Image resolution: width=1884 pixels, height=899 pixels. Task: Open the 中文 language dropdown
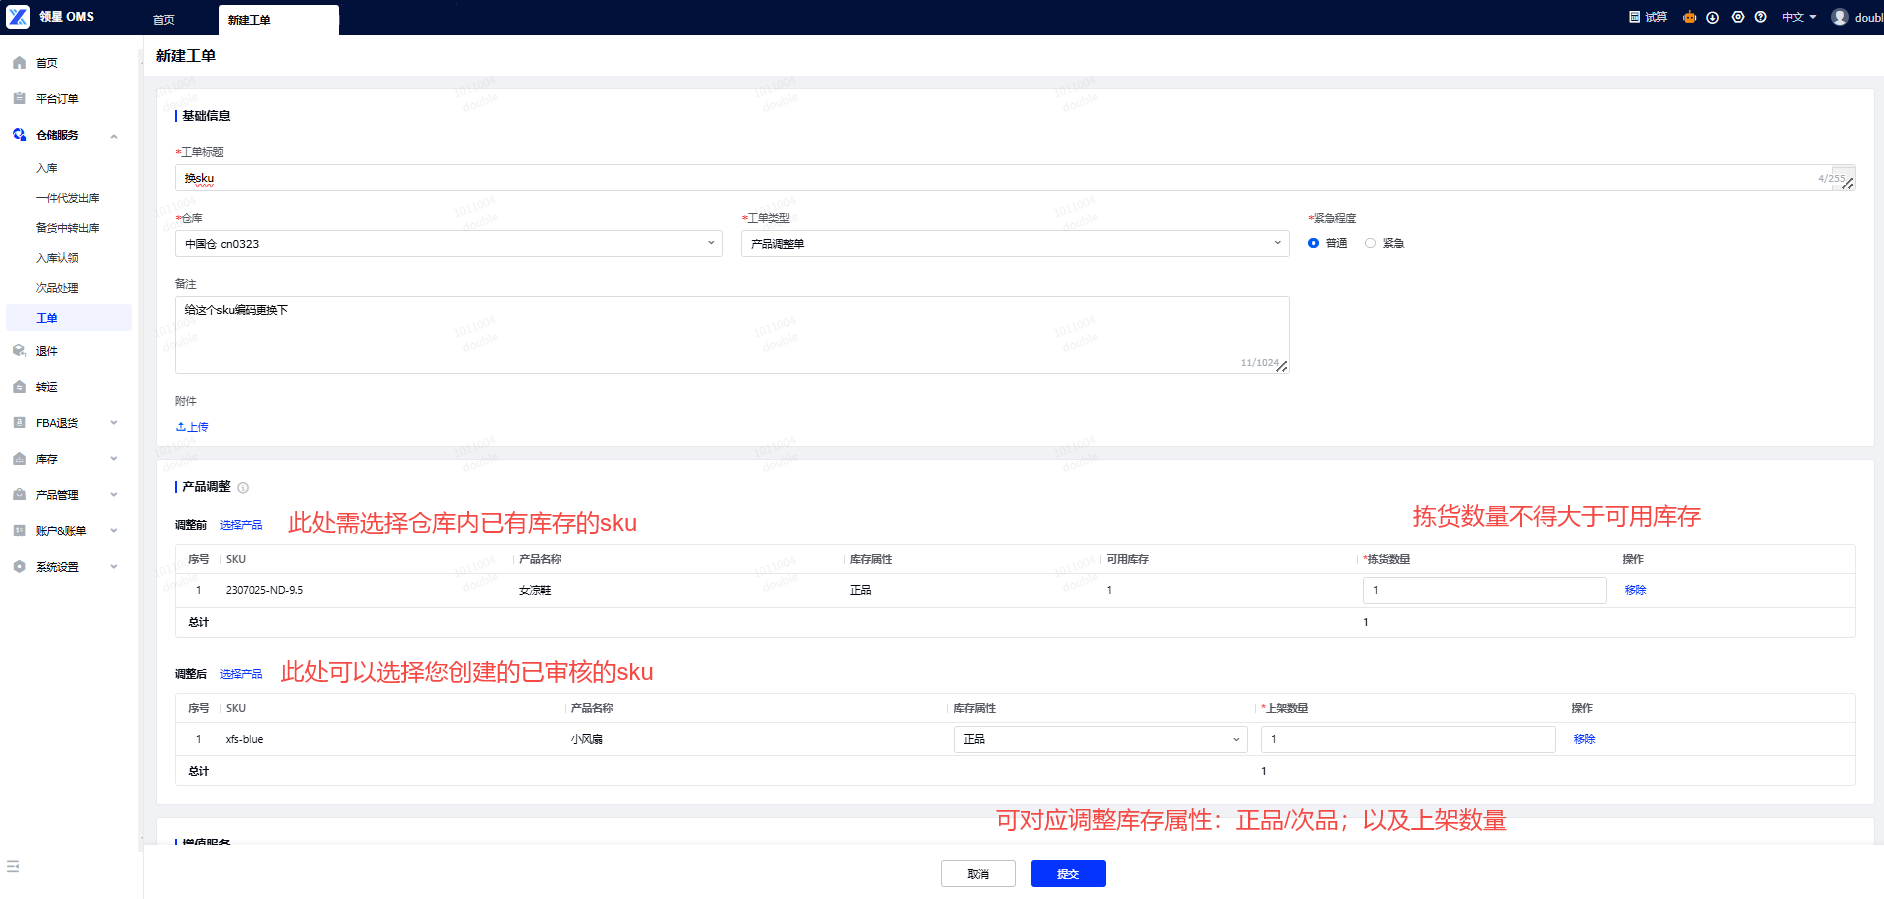pos(1799,17)
